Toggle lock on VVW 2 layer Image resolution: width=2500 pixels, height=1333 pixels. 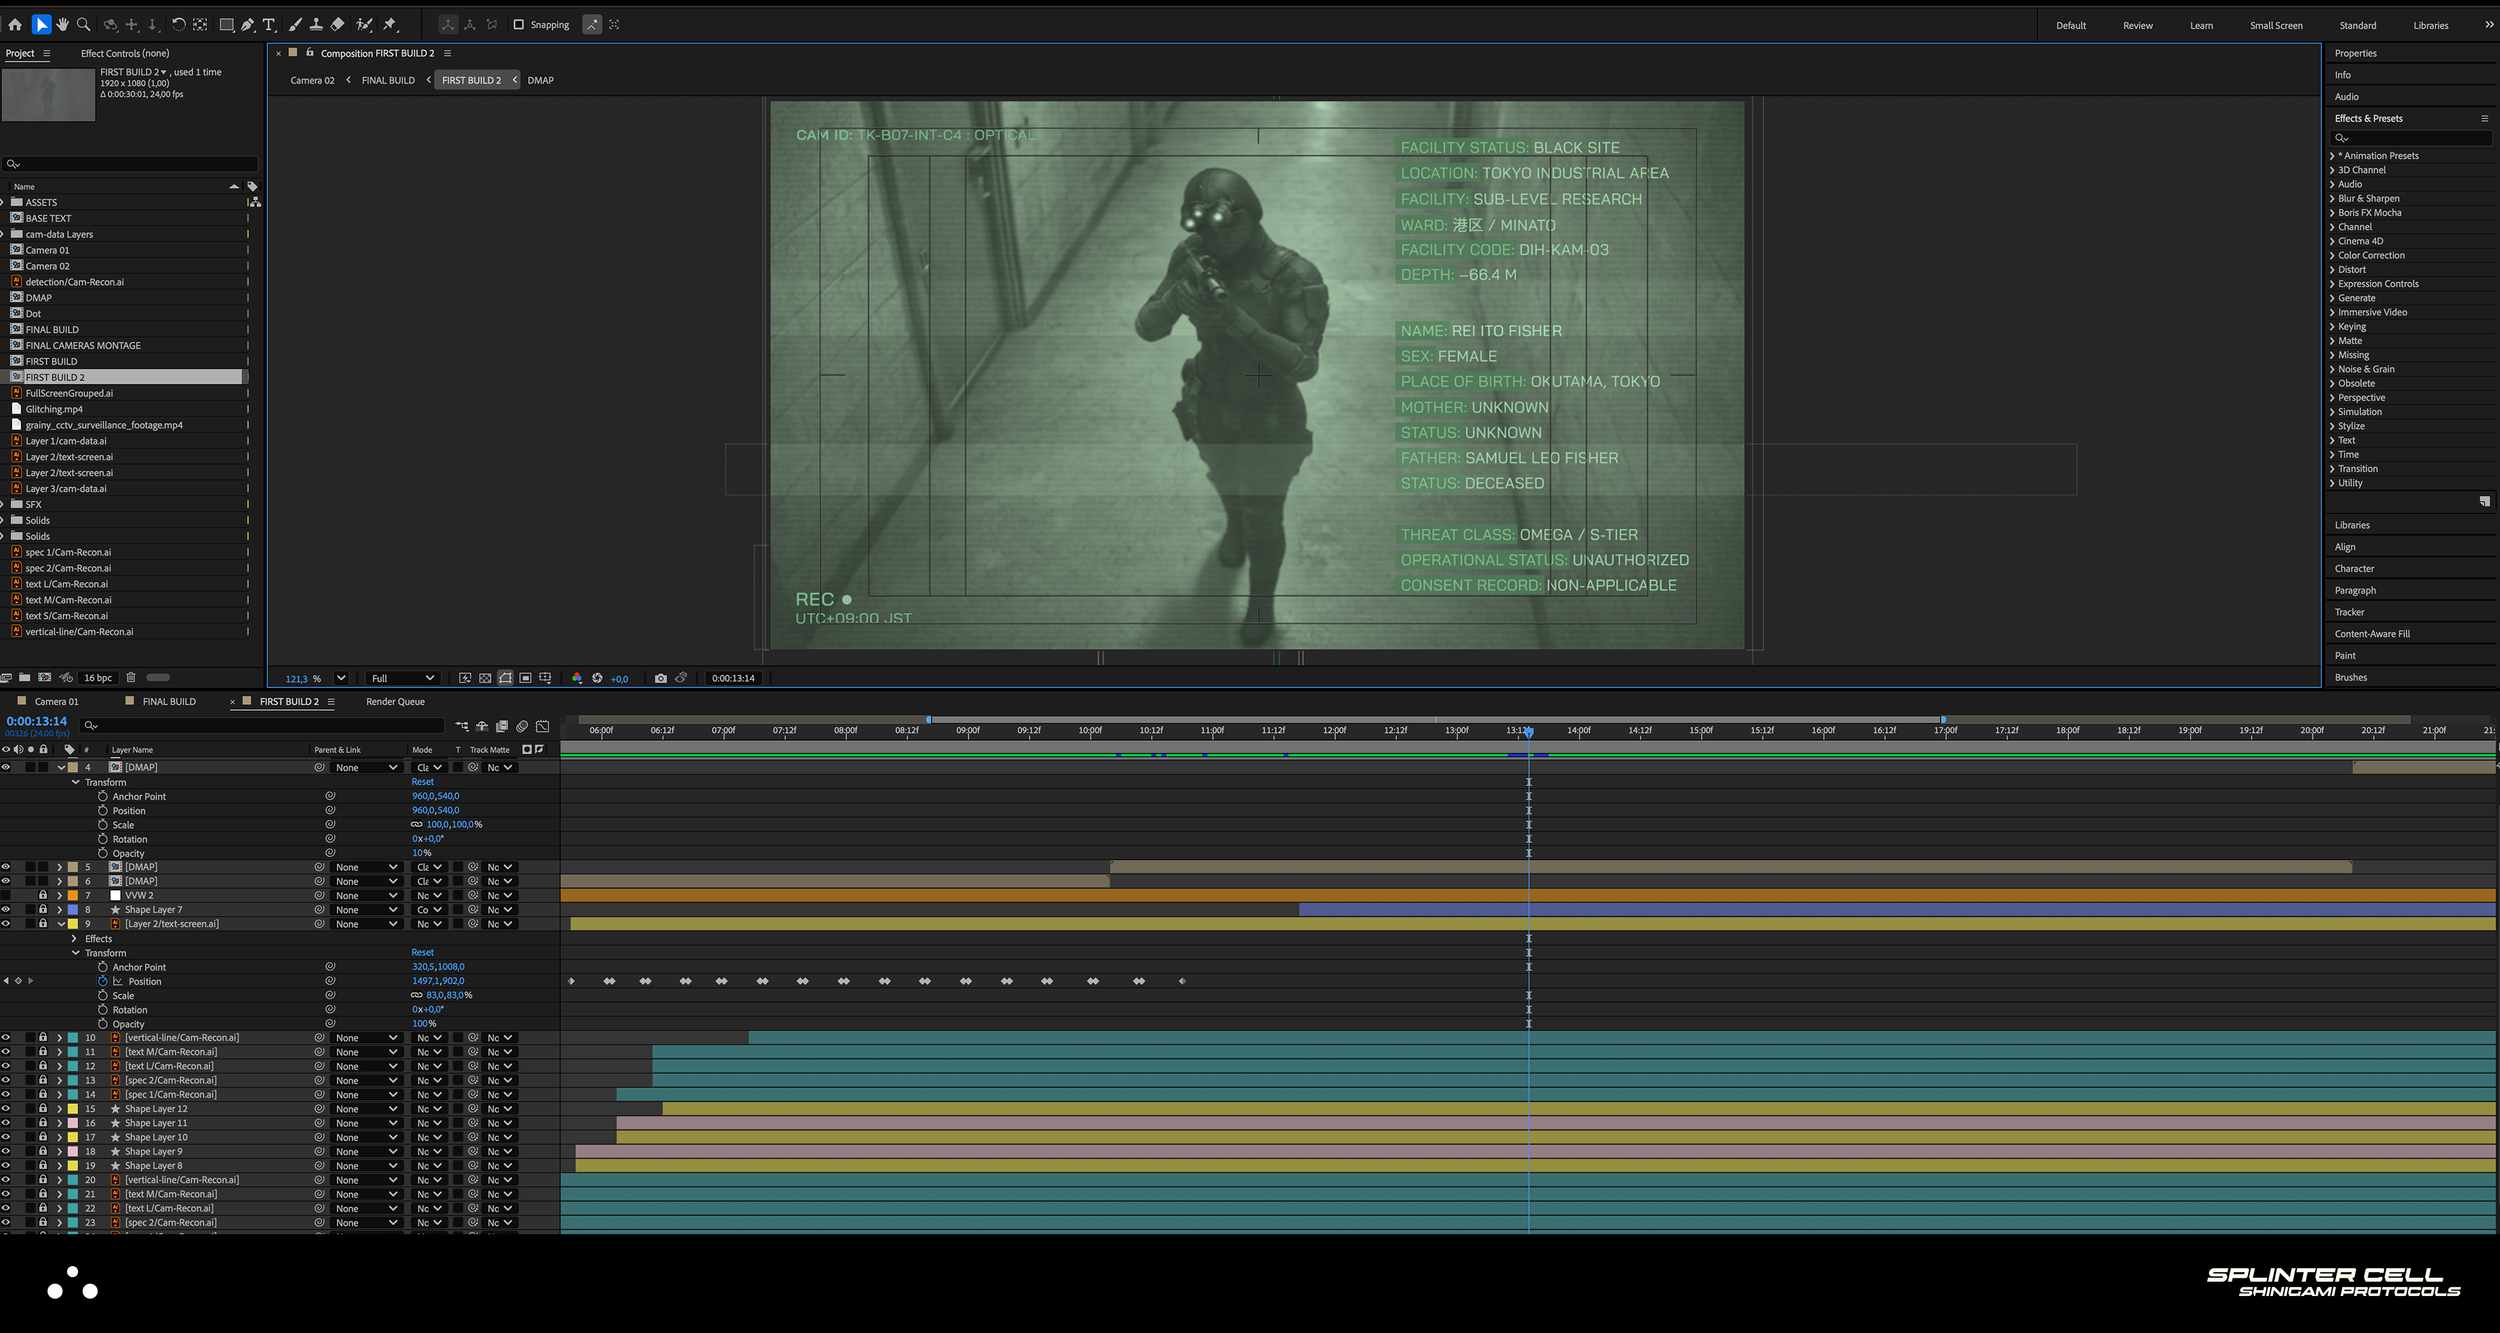tap(43, 895)
